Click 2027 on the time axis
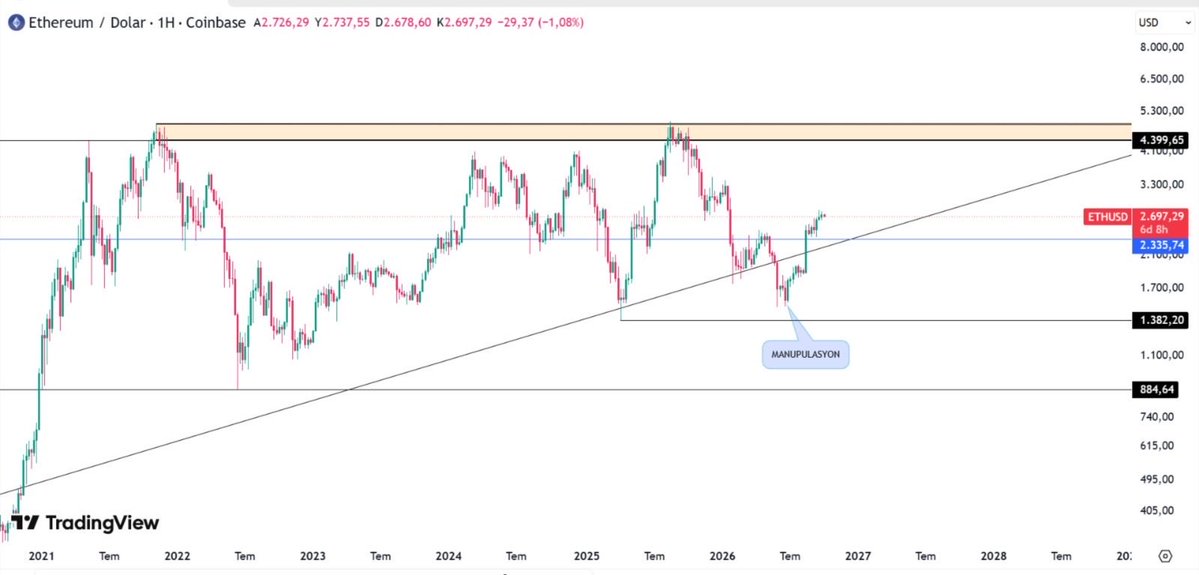This screenshot has height=575, width=1199. tap(857, 556)
